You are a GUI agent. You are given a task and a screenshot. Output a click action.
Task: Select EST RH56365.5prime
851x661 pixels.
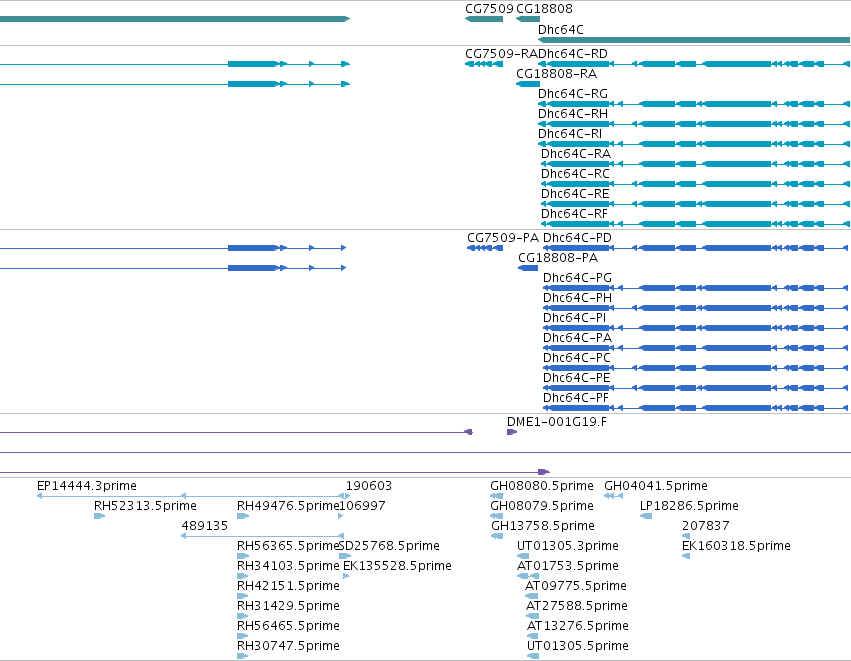(x=288, y=546)
